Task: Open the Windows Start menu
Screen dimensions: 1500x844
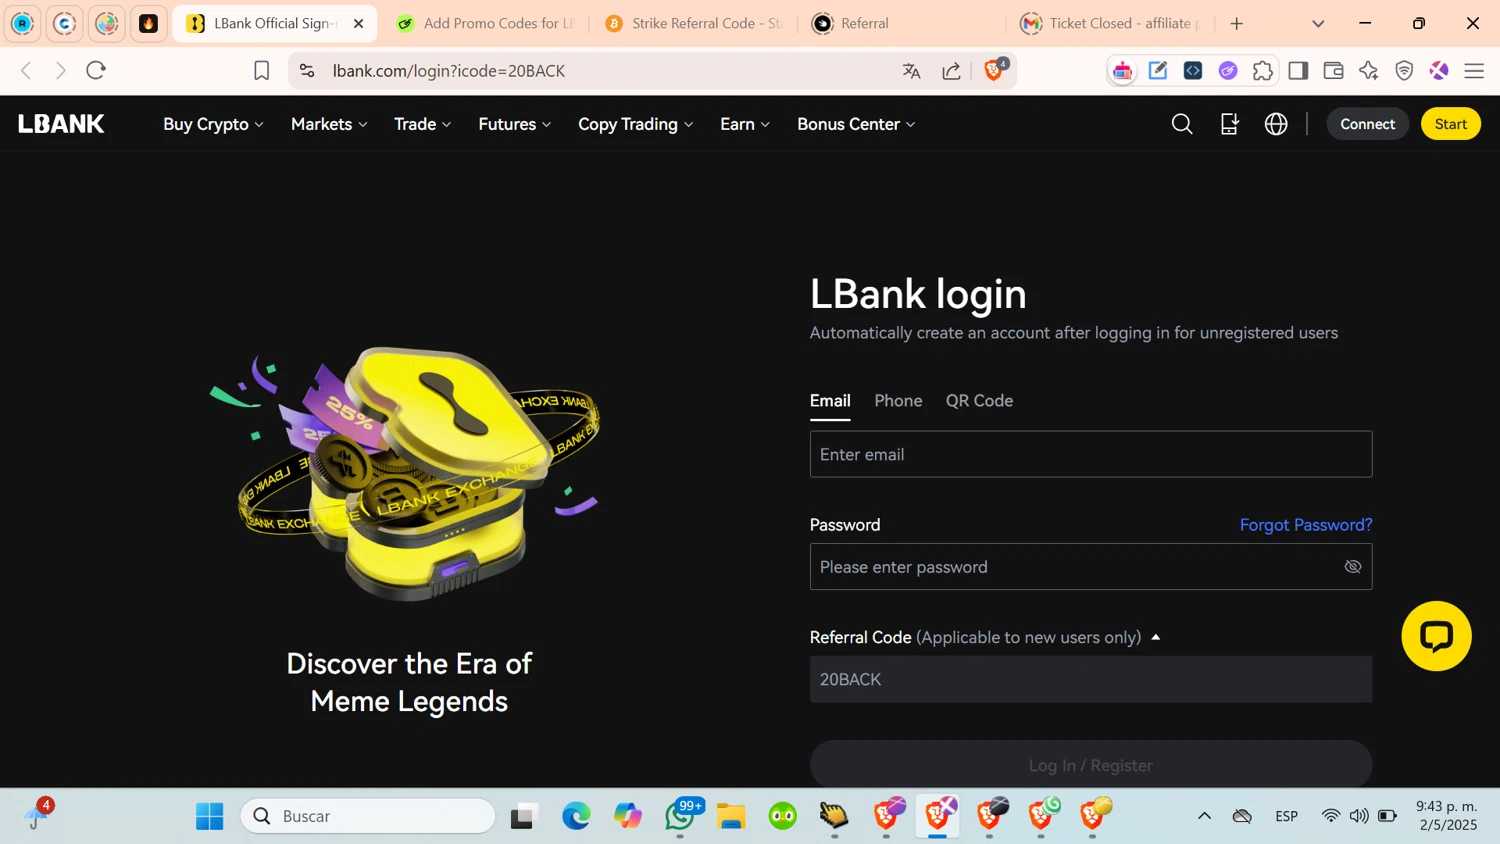Action: (210, 816)
